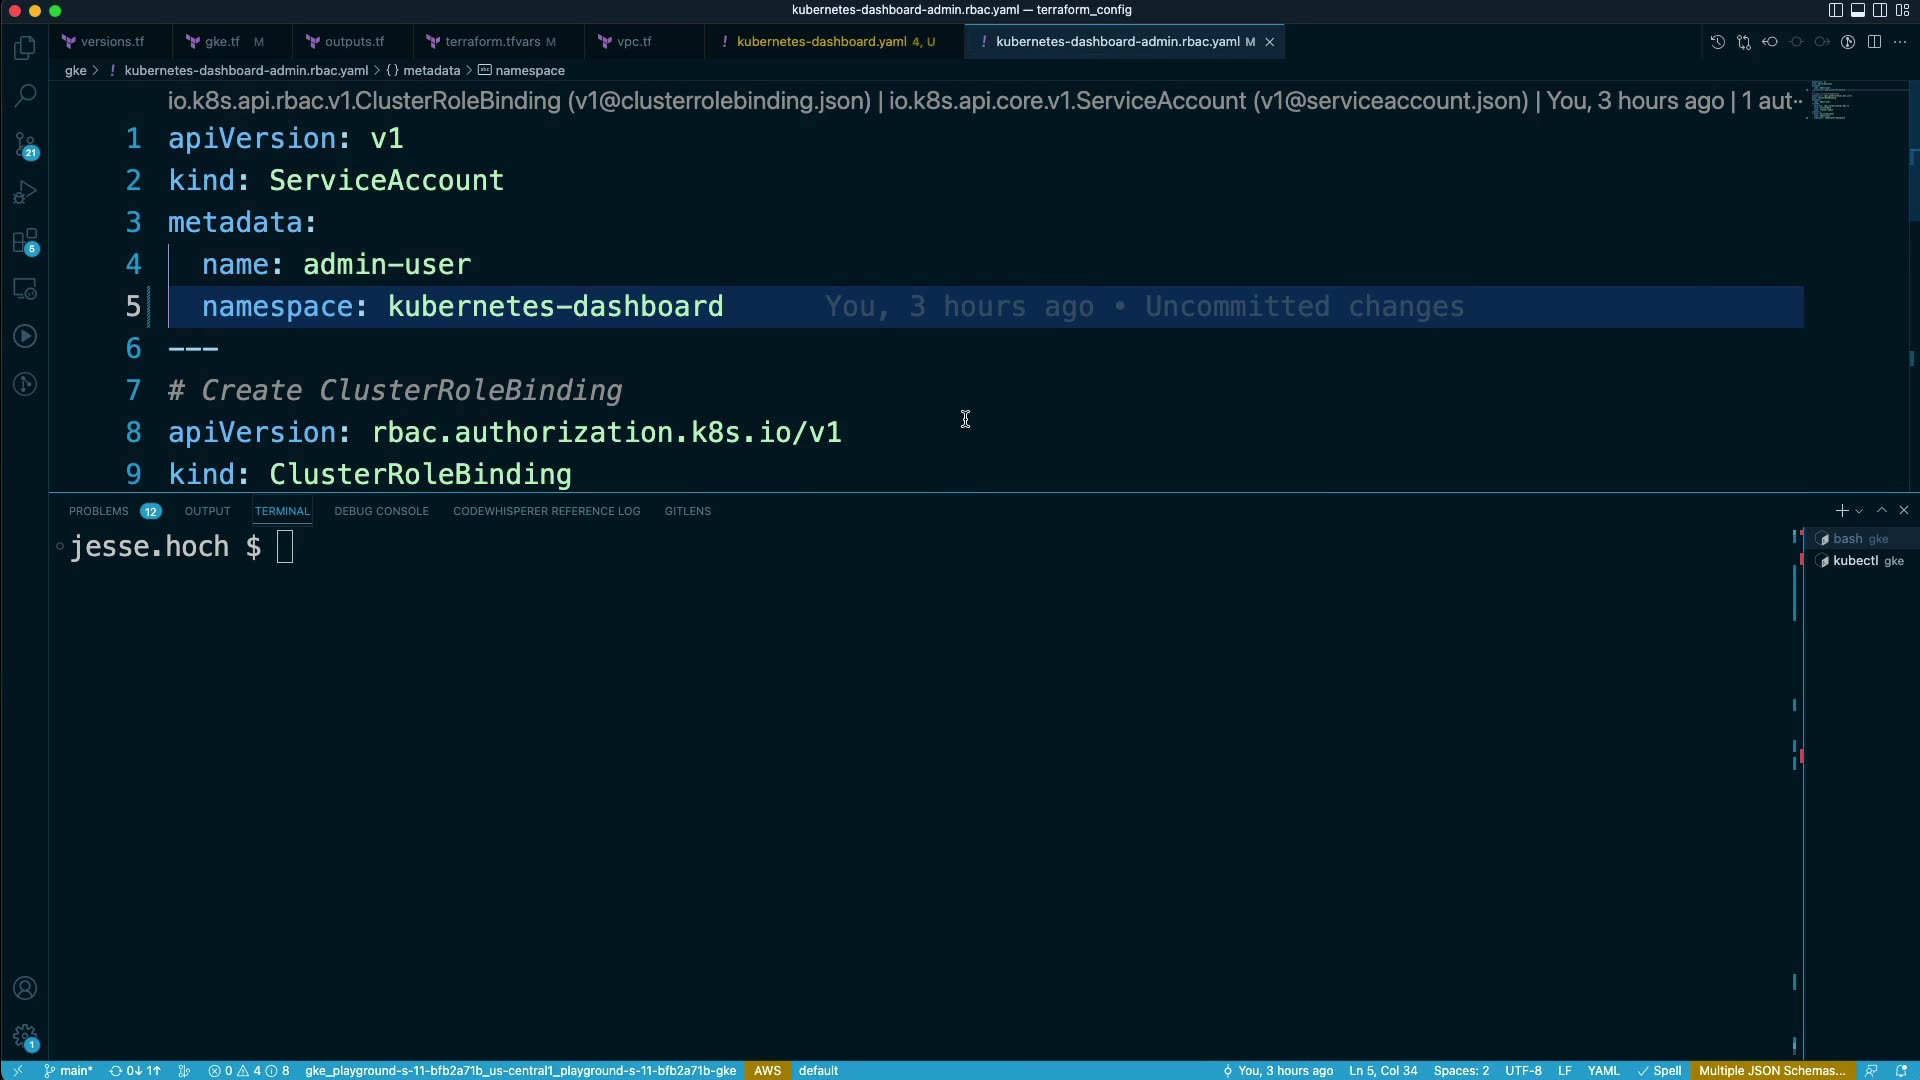Open the Extensions view

coord(25,241)
